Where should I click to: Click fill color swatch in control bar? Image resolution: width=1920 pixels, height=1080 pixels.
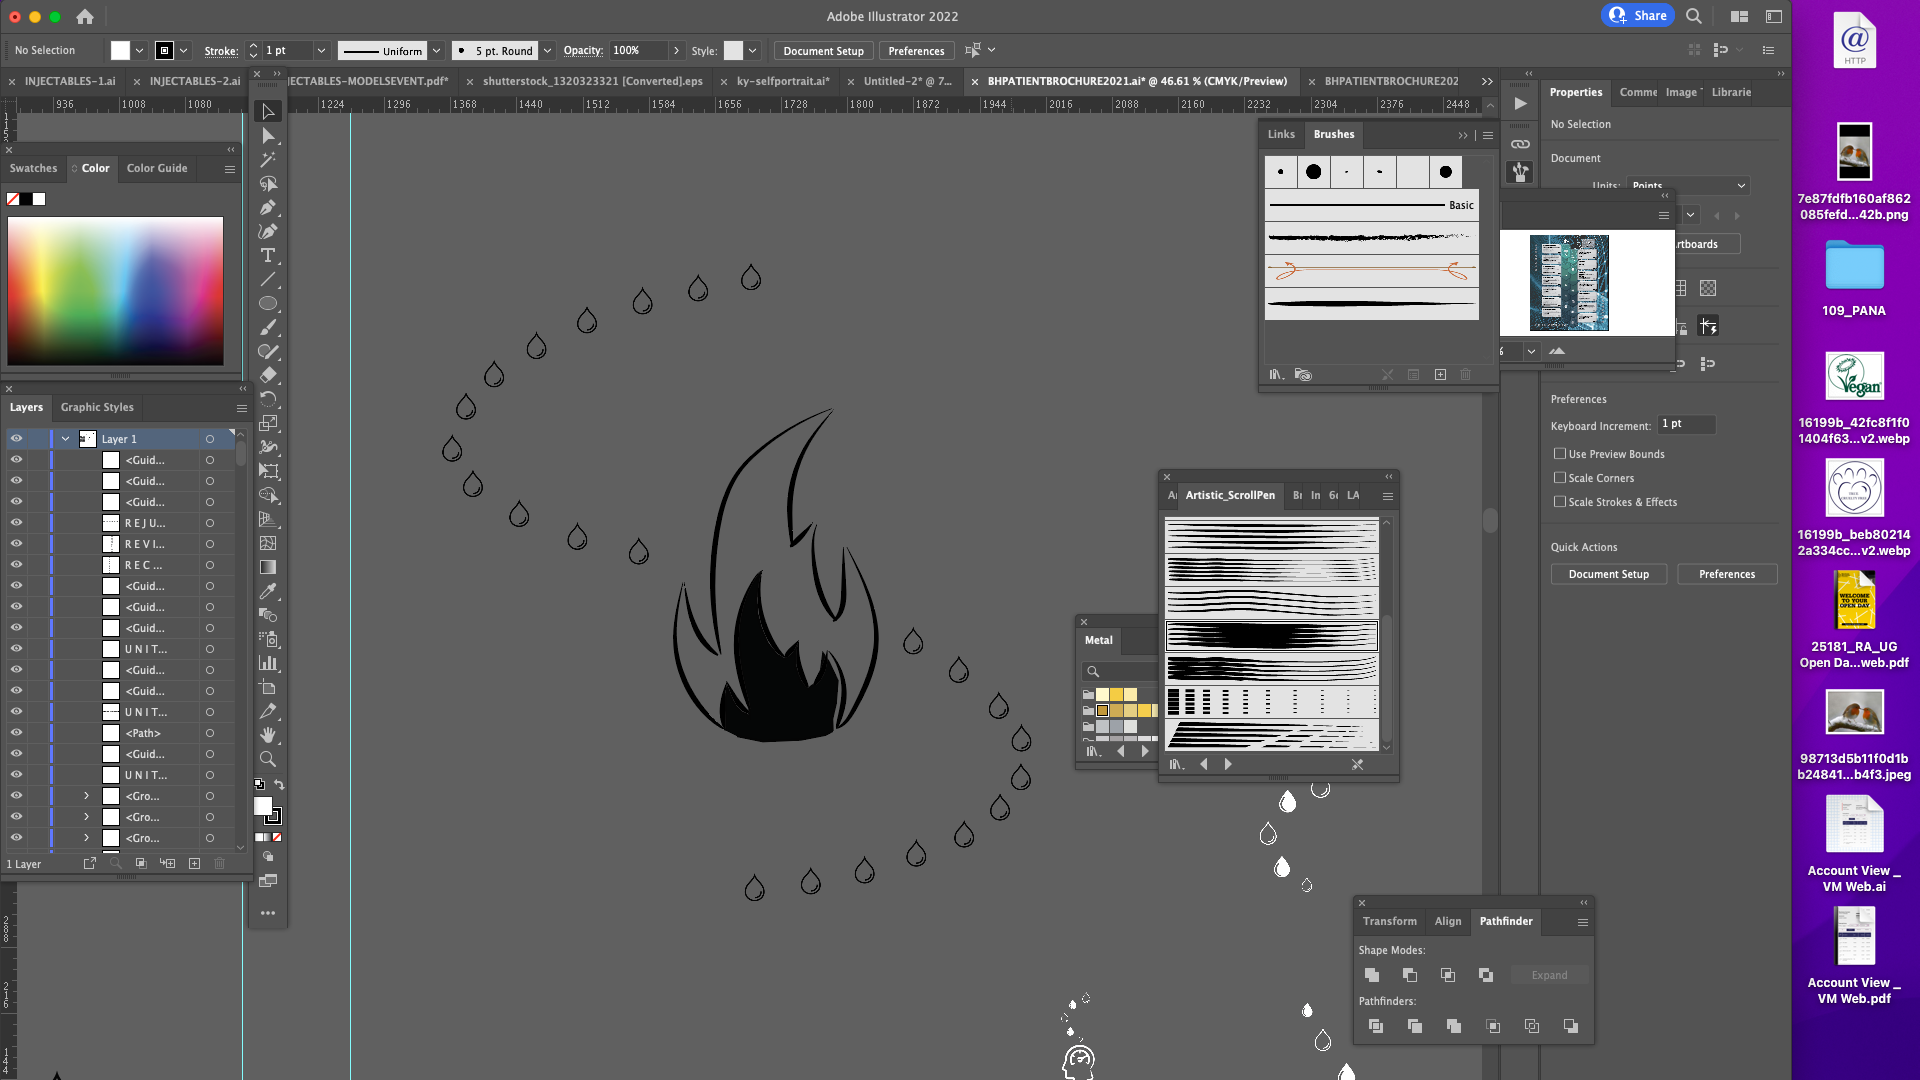(x=120, y=51)
